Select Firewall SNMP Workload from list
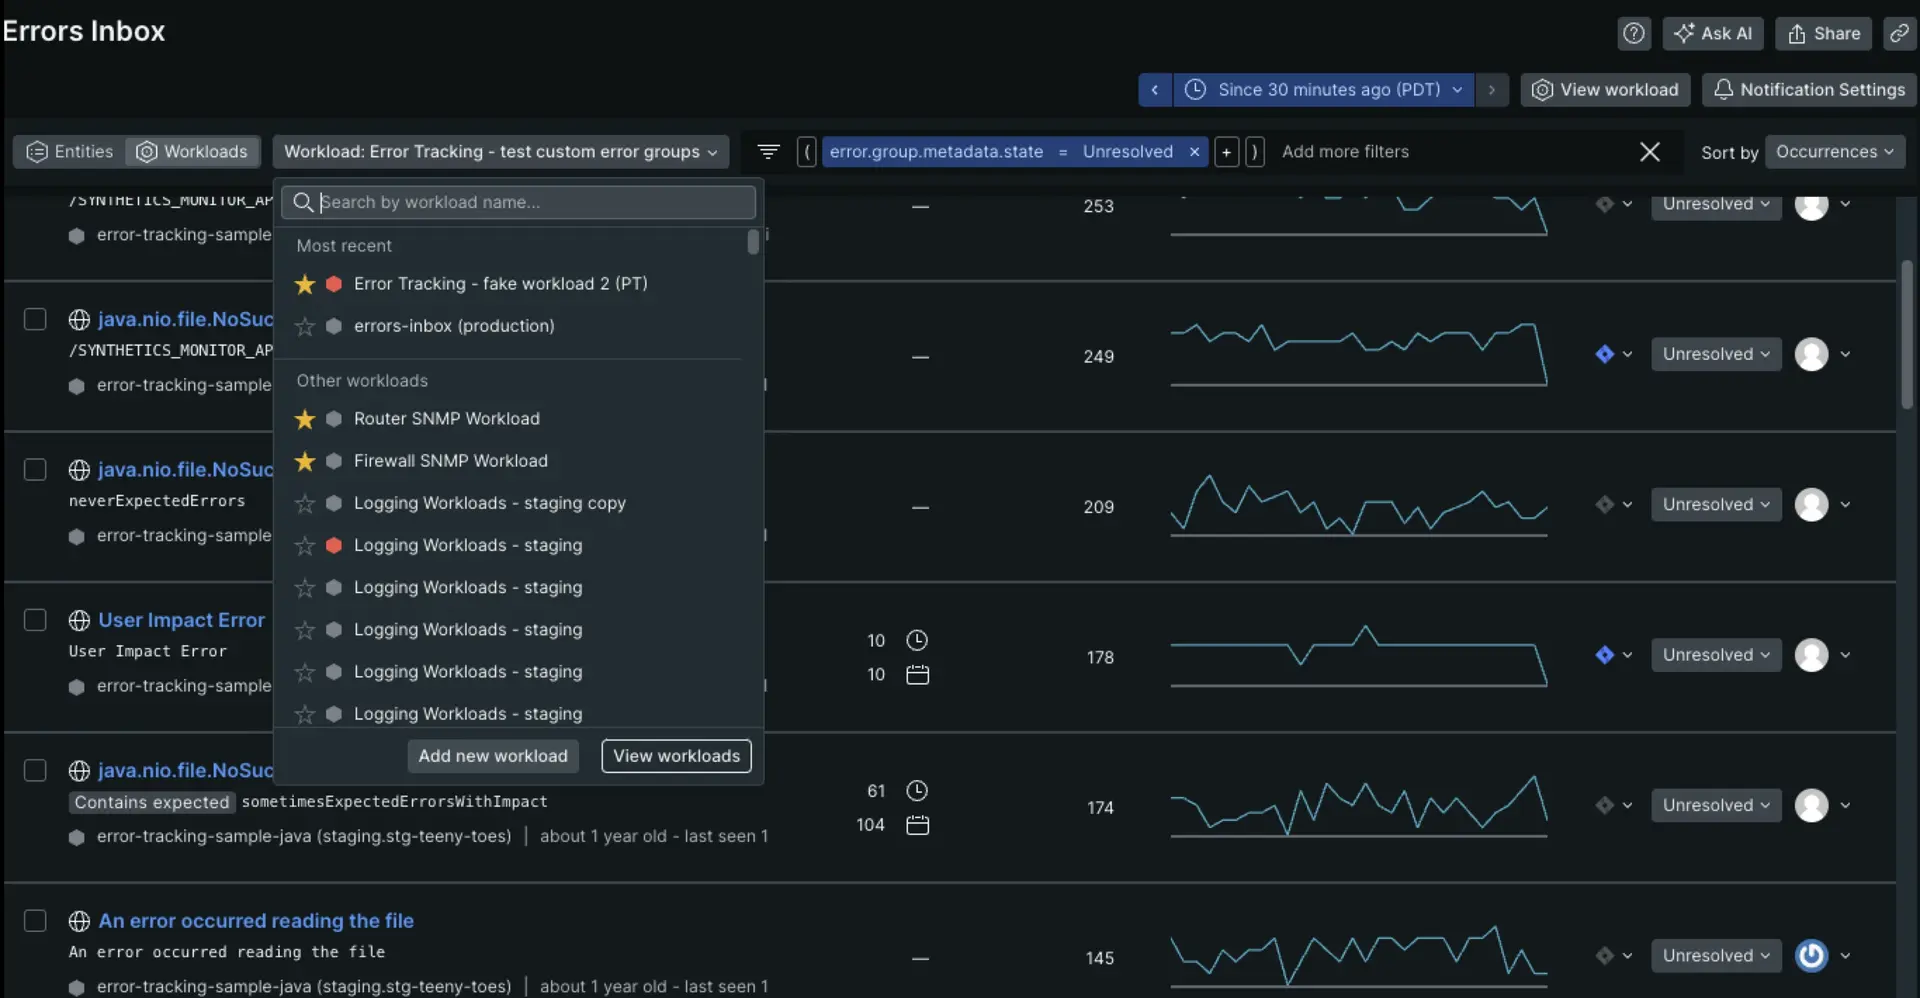 [450, 461]
